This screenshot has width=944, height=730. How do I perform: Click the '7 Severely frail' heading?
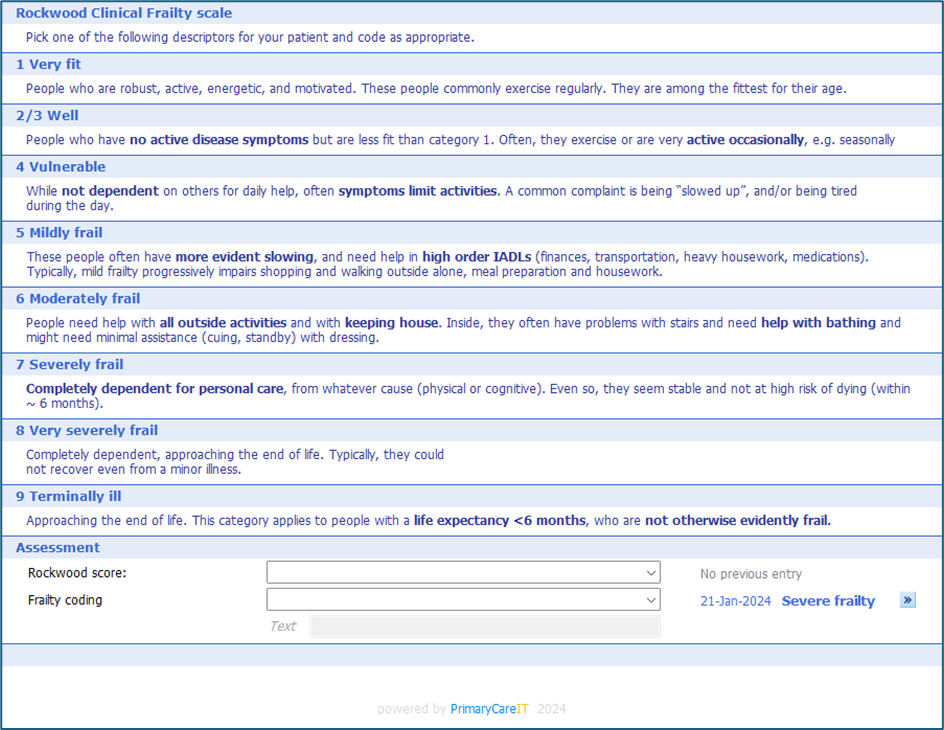69,365
